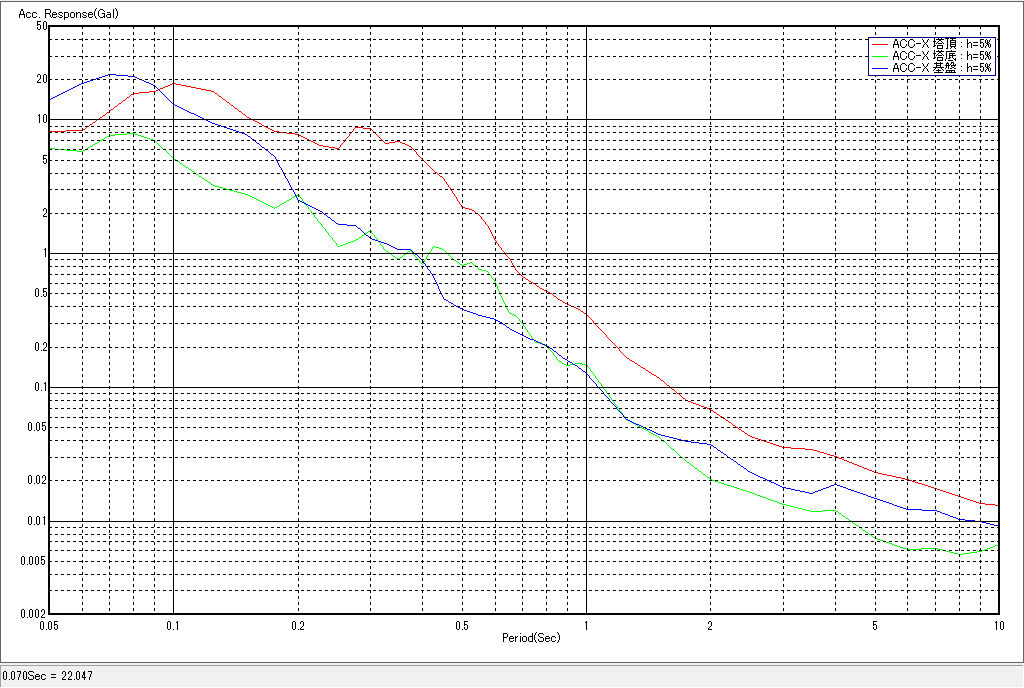Click the period axis label 10
This screenshot has height=688, width=1024.
click(x=997, y=625)
